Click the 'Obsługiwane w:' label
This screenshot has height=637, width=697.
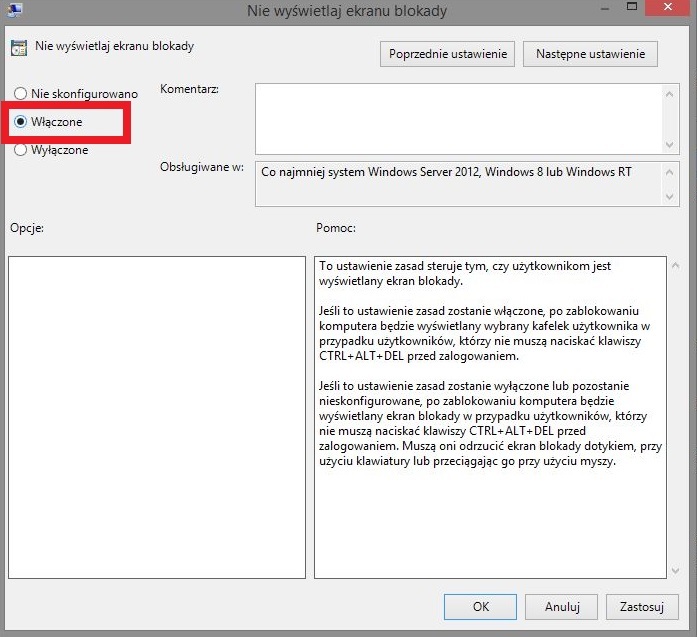coord(202,167)
